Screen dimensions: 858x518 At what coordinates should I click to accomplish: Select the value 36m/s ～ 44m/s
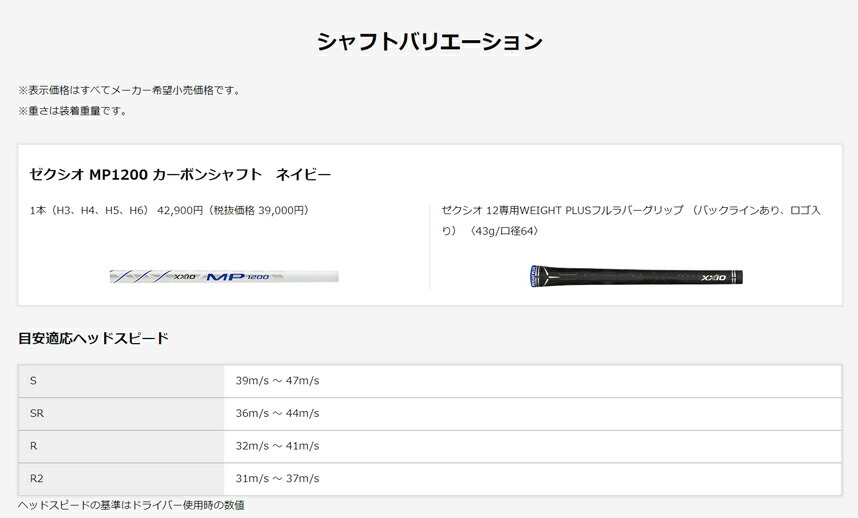277,414
